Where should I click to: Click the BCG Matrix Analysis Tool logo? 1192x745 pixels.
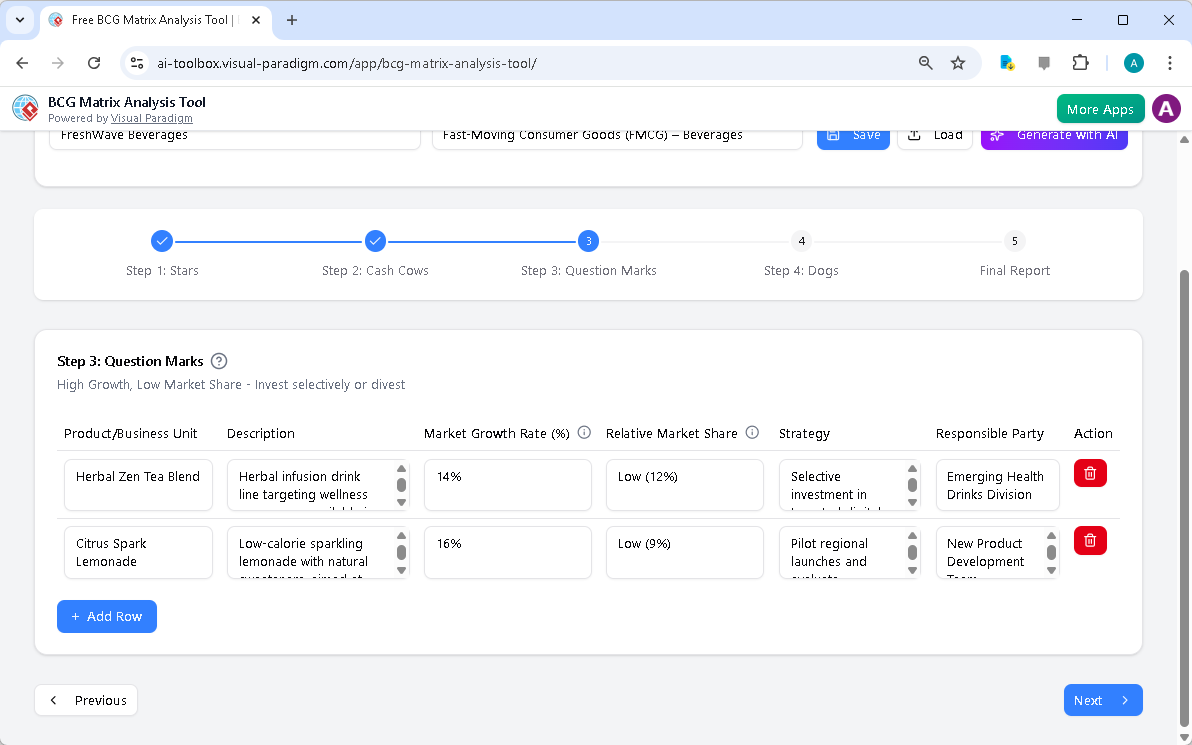click(x=24, y=108)
